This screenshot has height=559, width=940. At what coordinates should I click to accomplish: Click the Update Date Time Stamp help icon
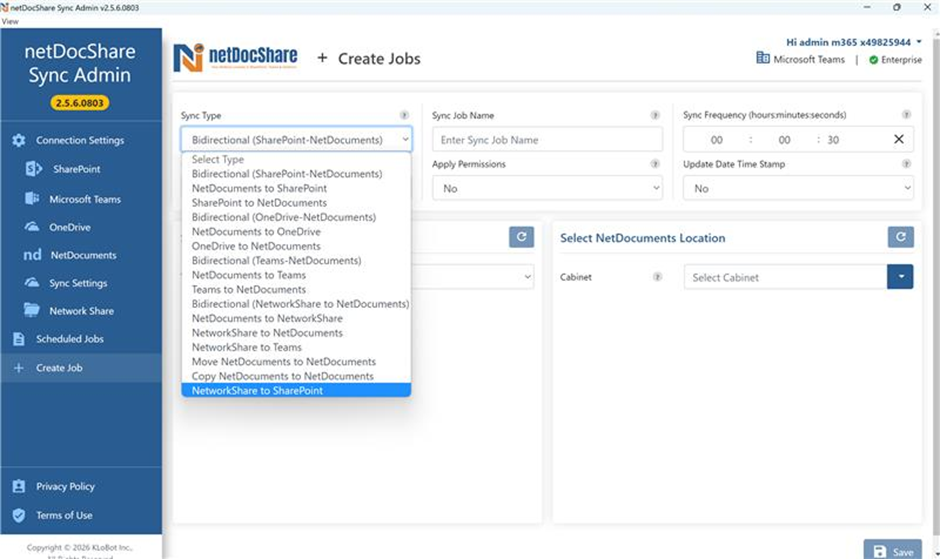coord(906,164)
